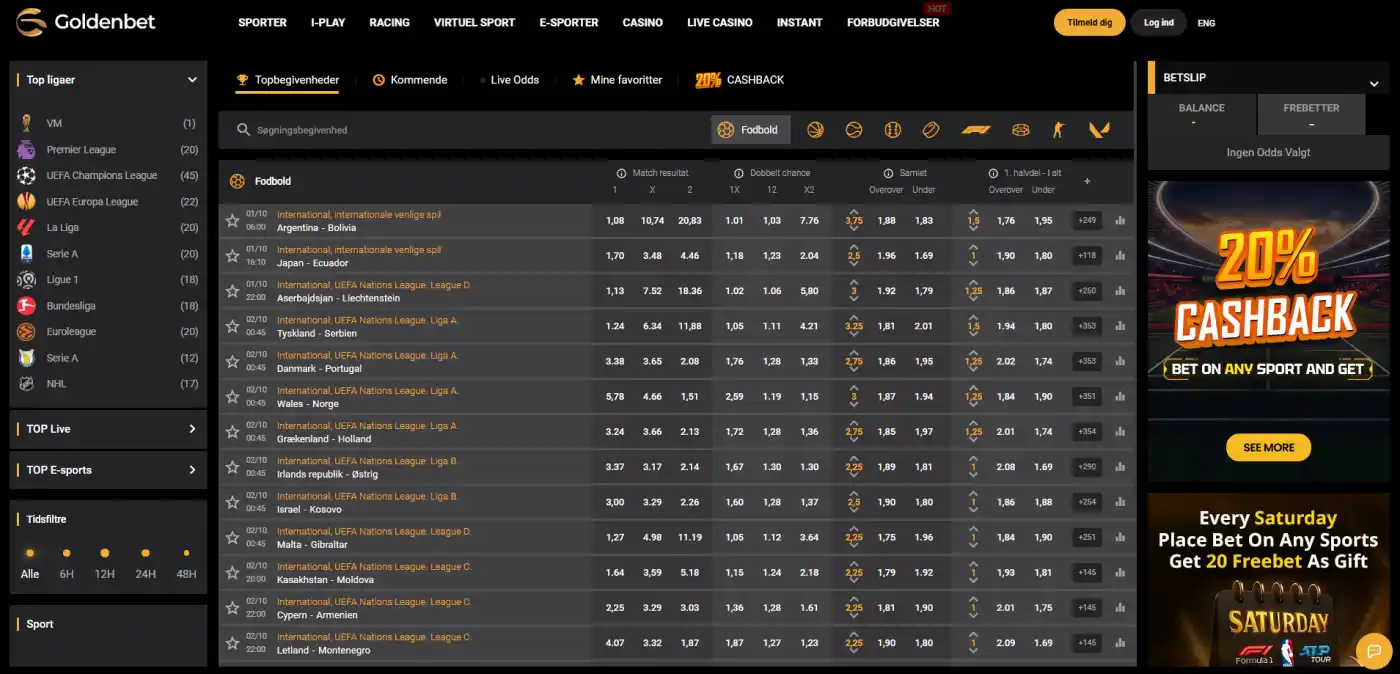Star the Tyskland - Serbien match

coord(232,326)
